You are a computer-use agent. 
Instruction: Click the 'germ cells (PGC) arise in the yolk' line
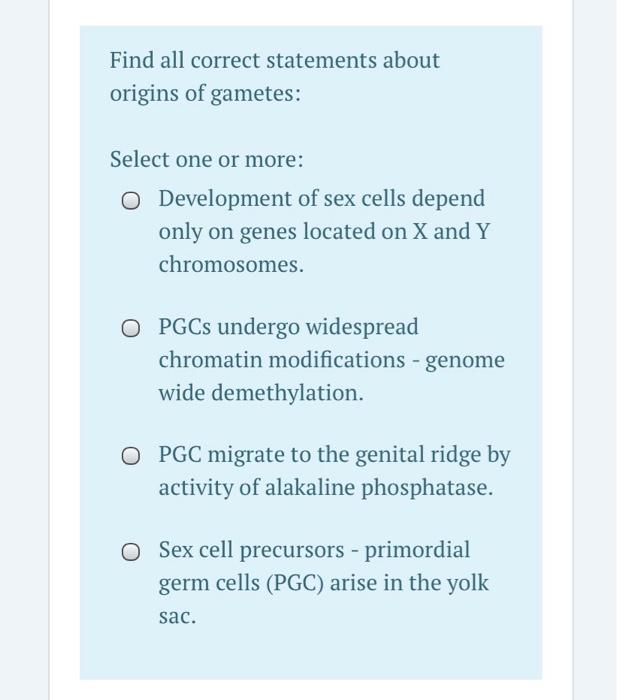tap(324, 583)
